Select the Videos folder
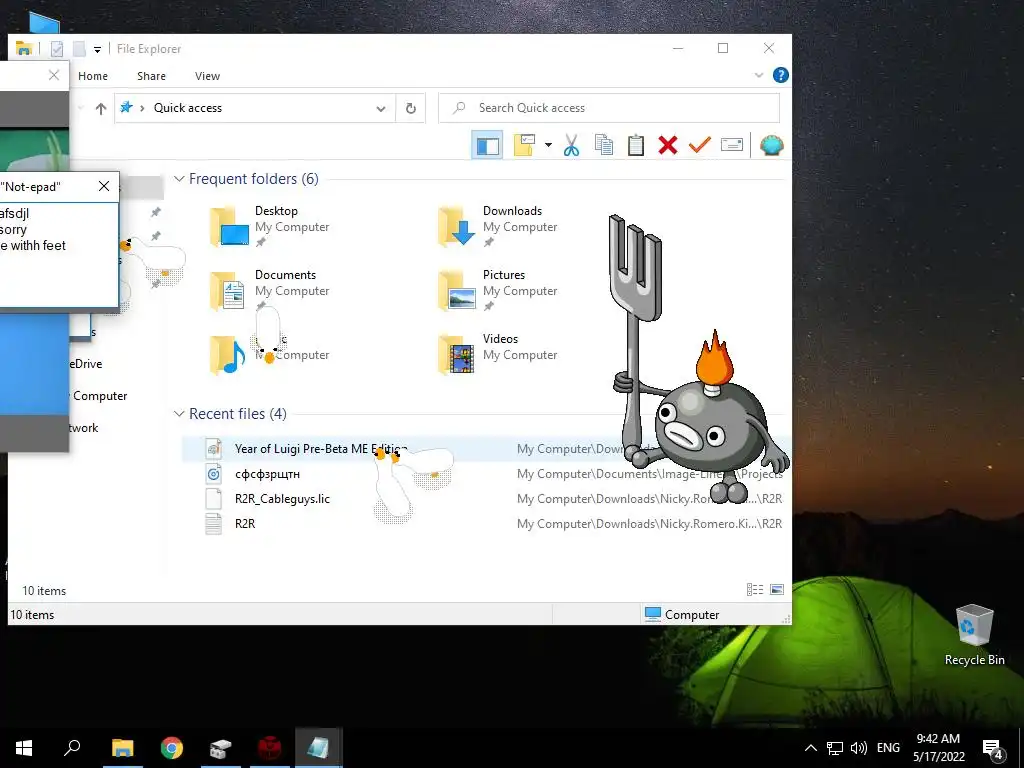 (498, 354)
